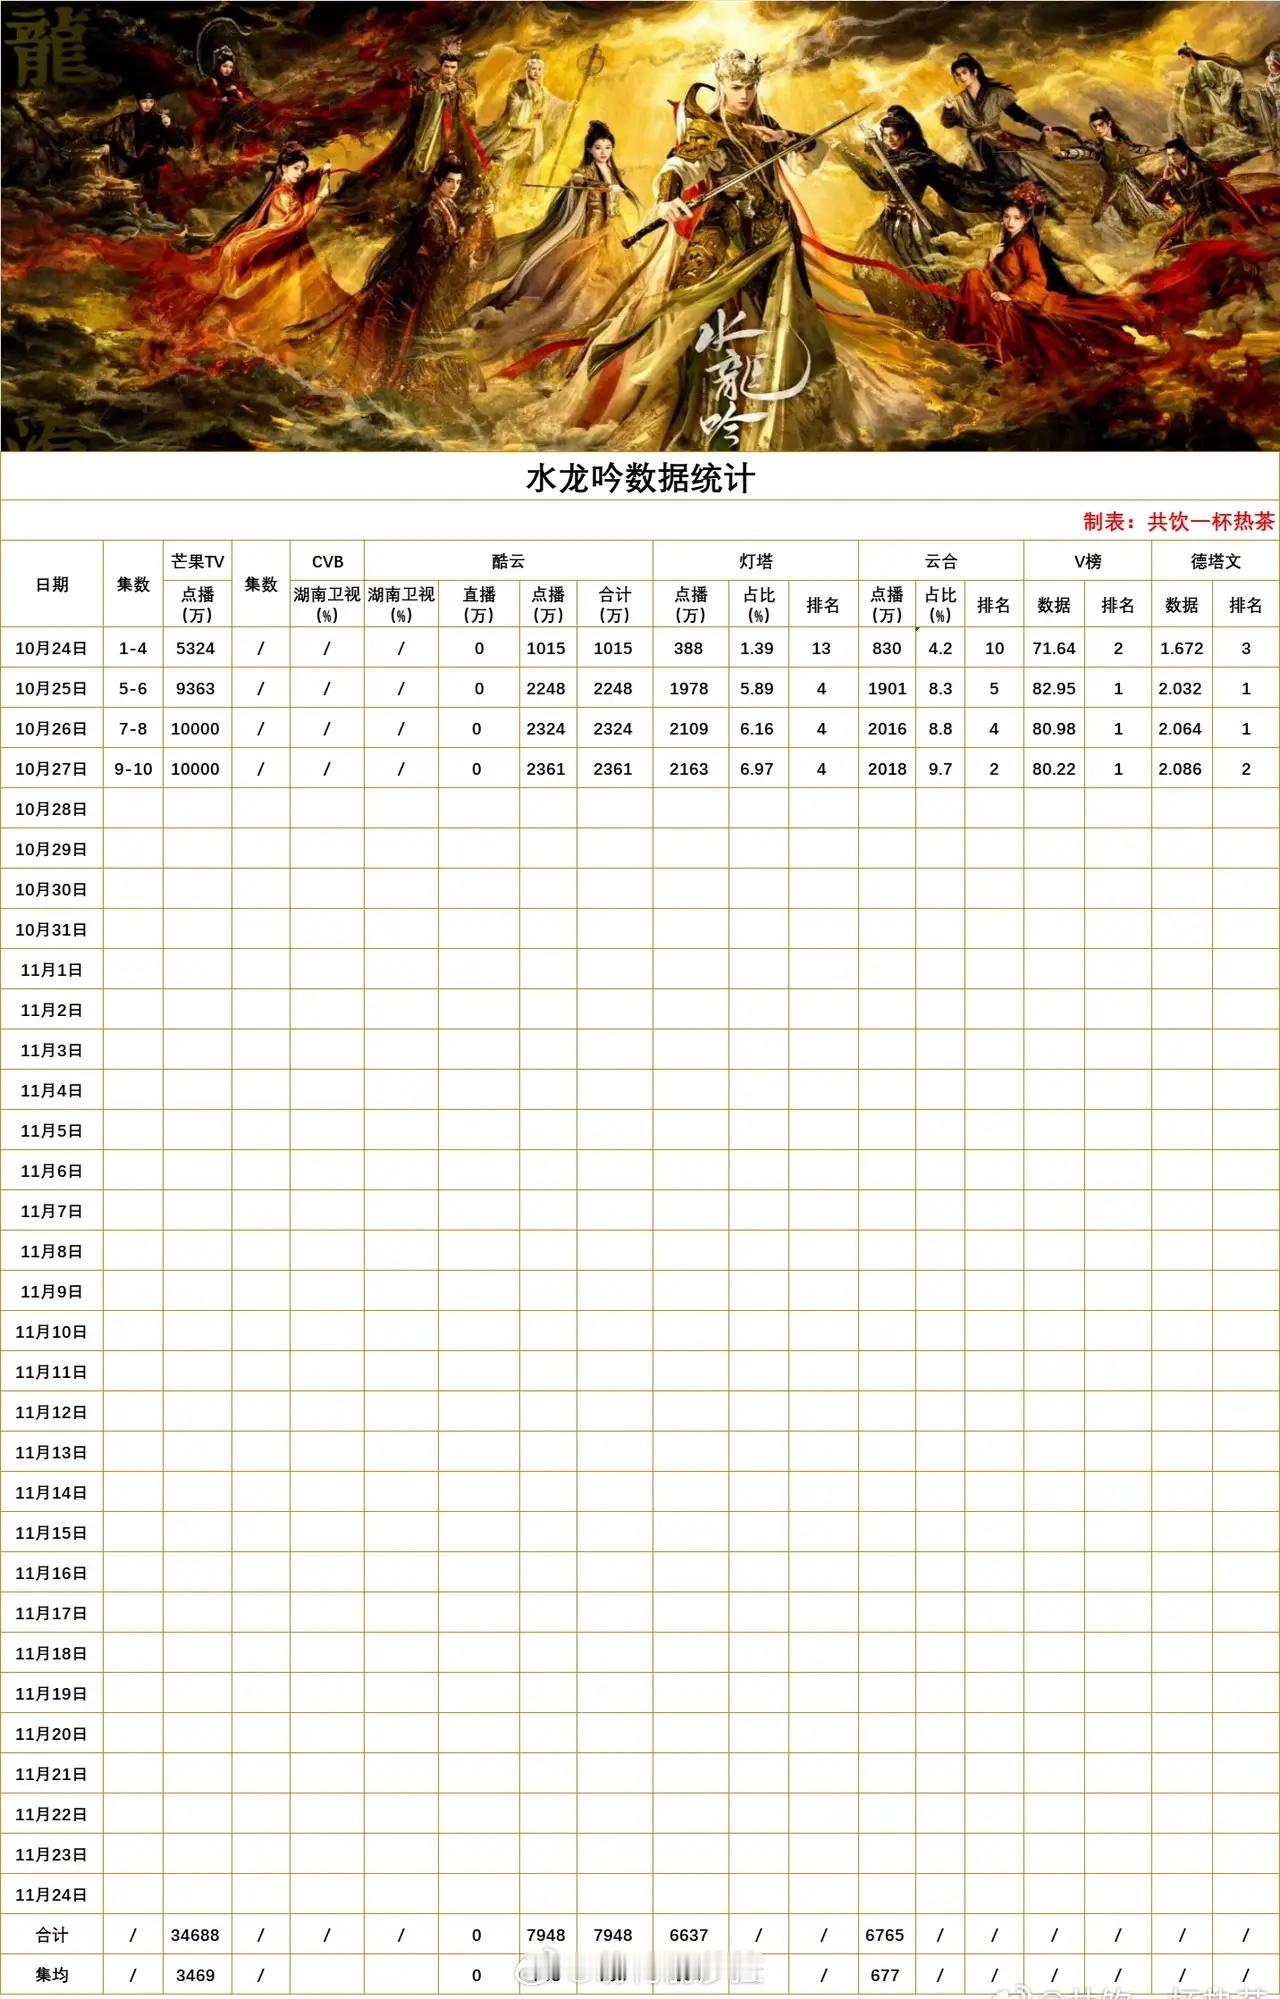Click the 灯塔 value 1978

688,688
